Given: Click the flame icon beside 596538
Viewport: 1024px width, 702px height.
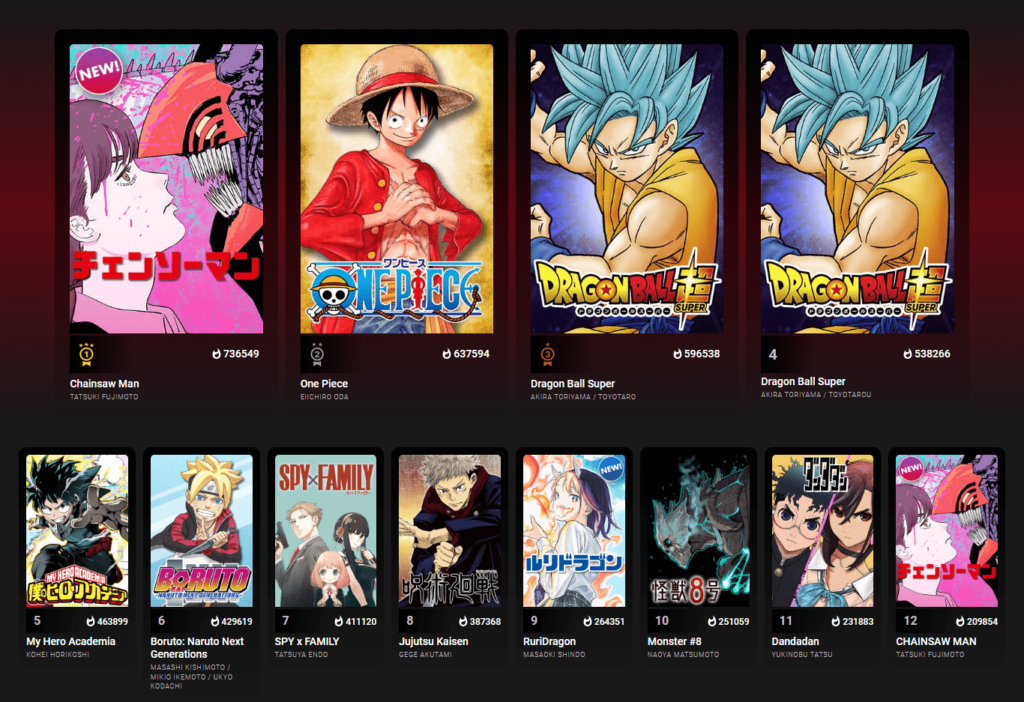Looking at the screenshot, I should 677,354.
